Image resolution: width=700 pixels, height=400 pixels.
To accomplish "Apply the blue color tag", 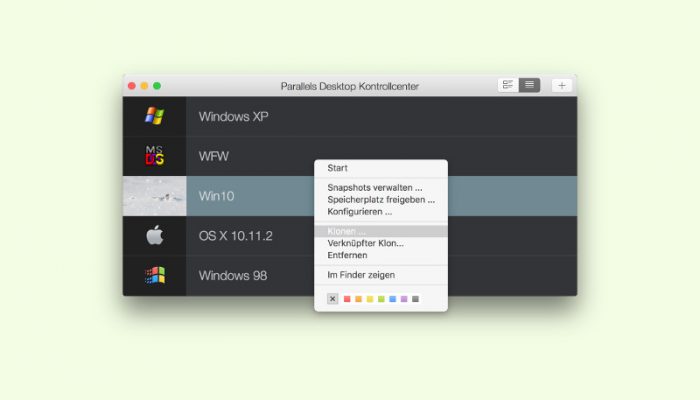I will click(x=392, y=299).
